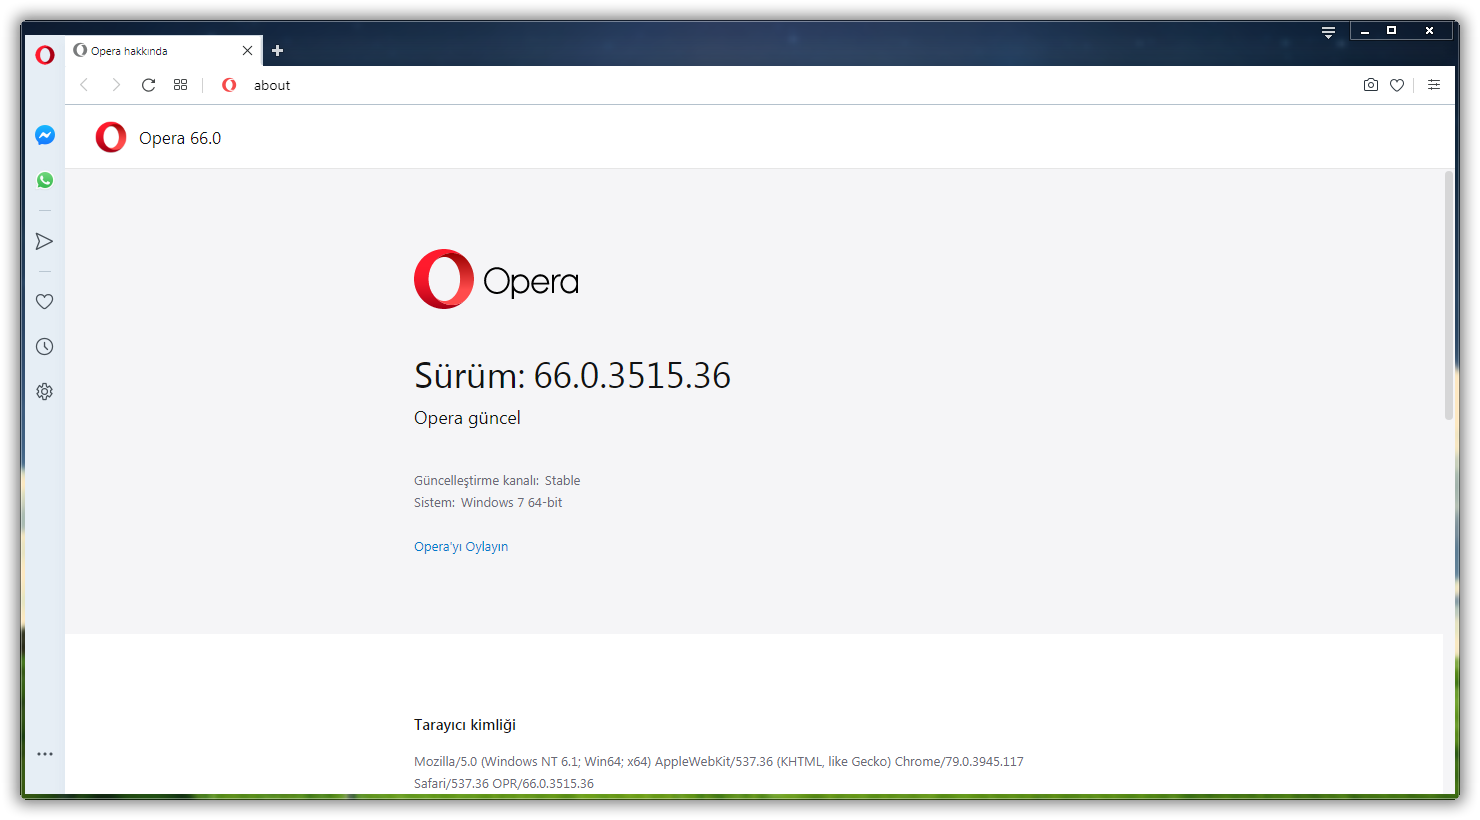Image resolution: width=1480 pixels, height=820 pixels.
Task: Click the 'Opera 66.0' page header title
Action: (x=180, y=138)
